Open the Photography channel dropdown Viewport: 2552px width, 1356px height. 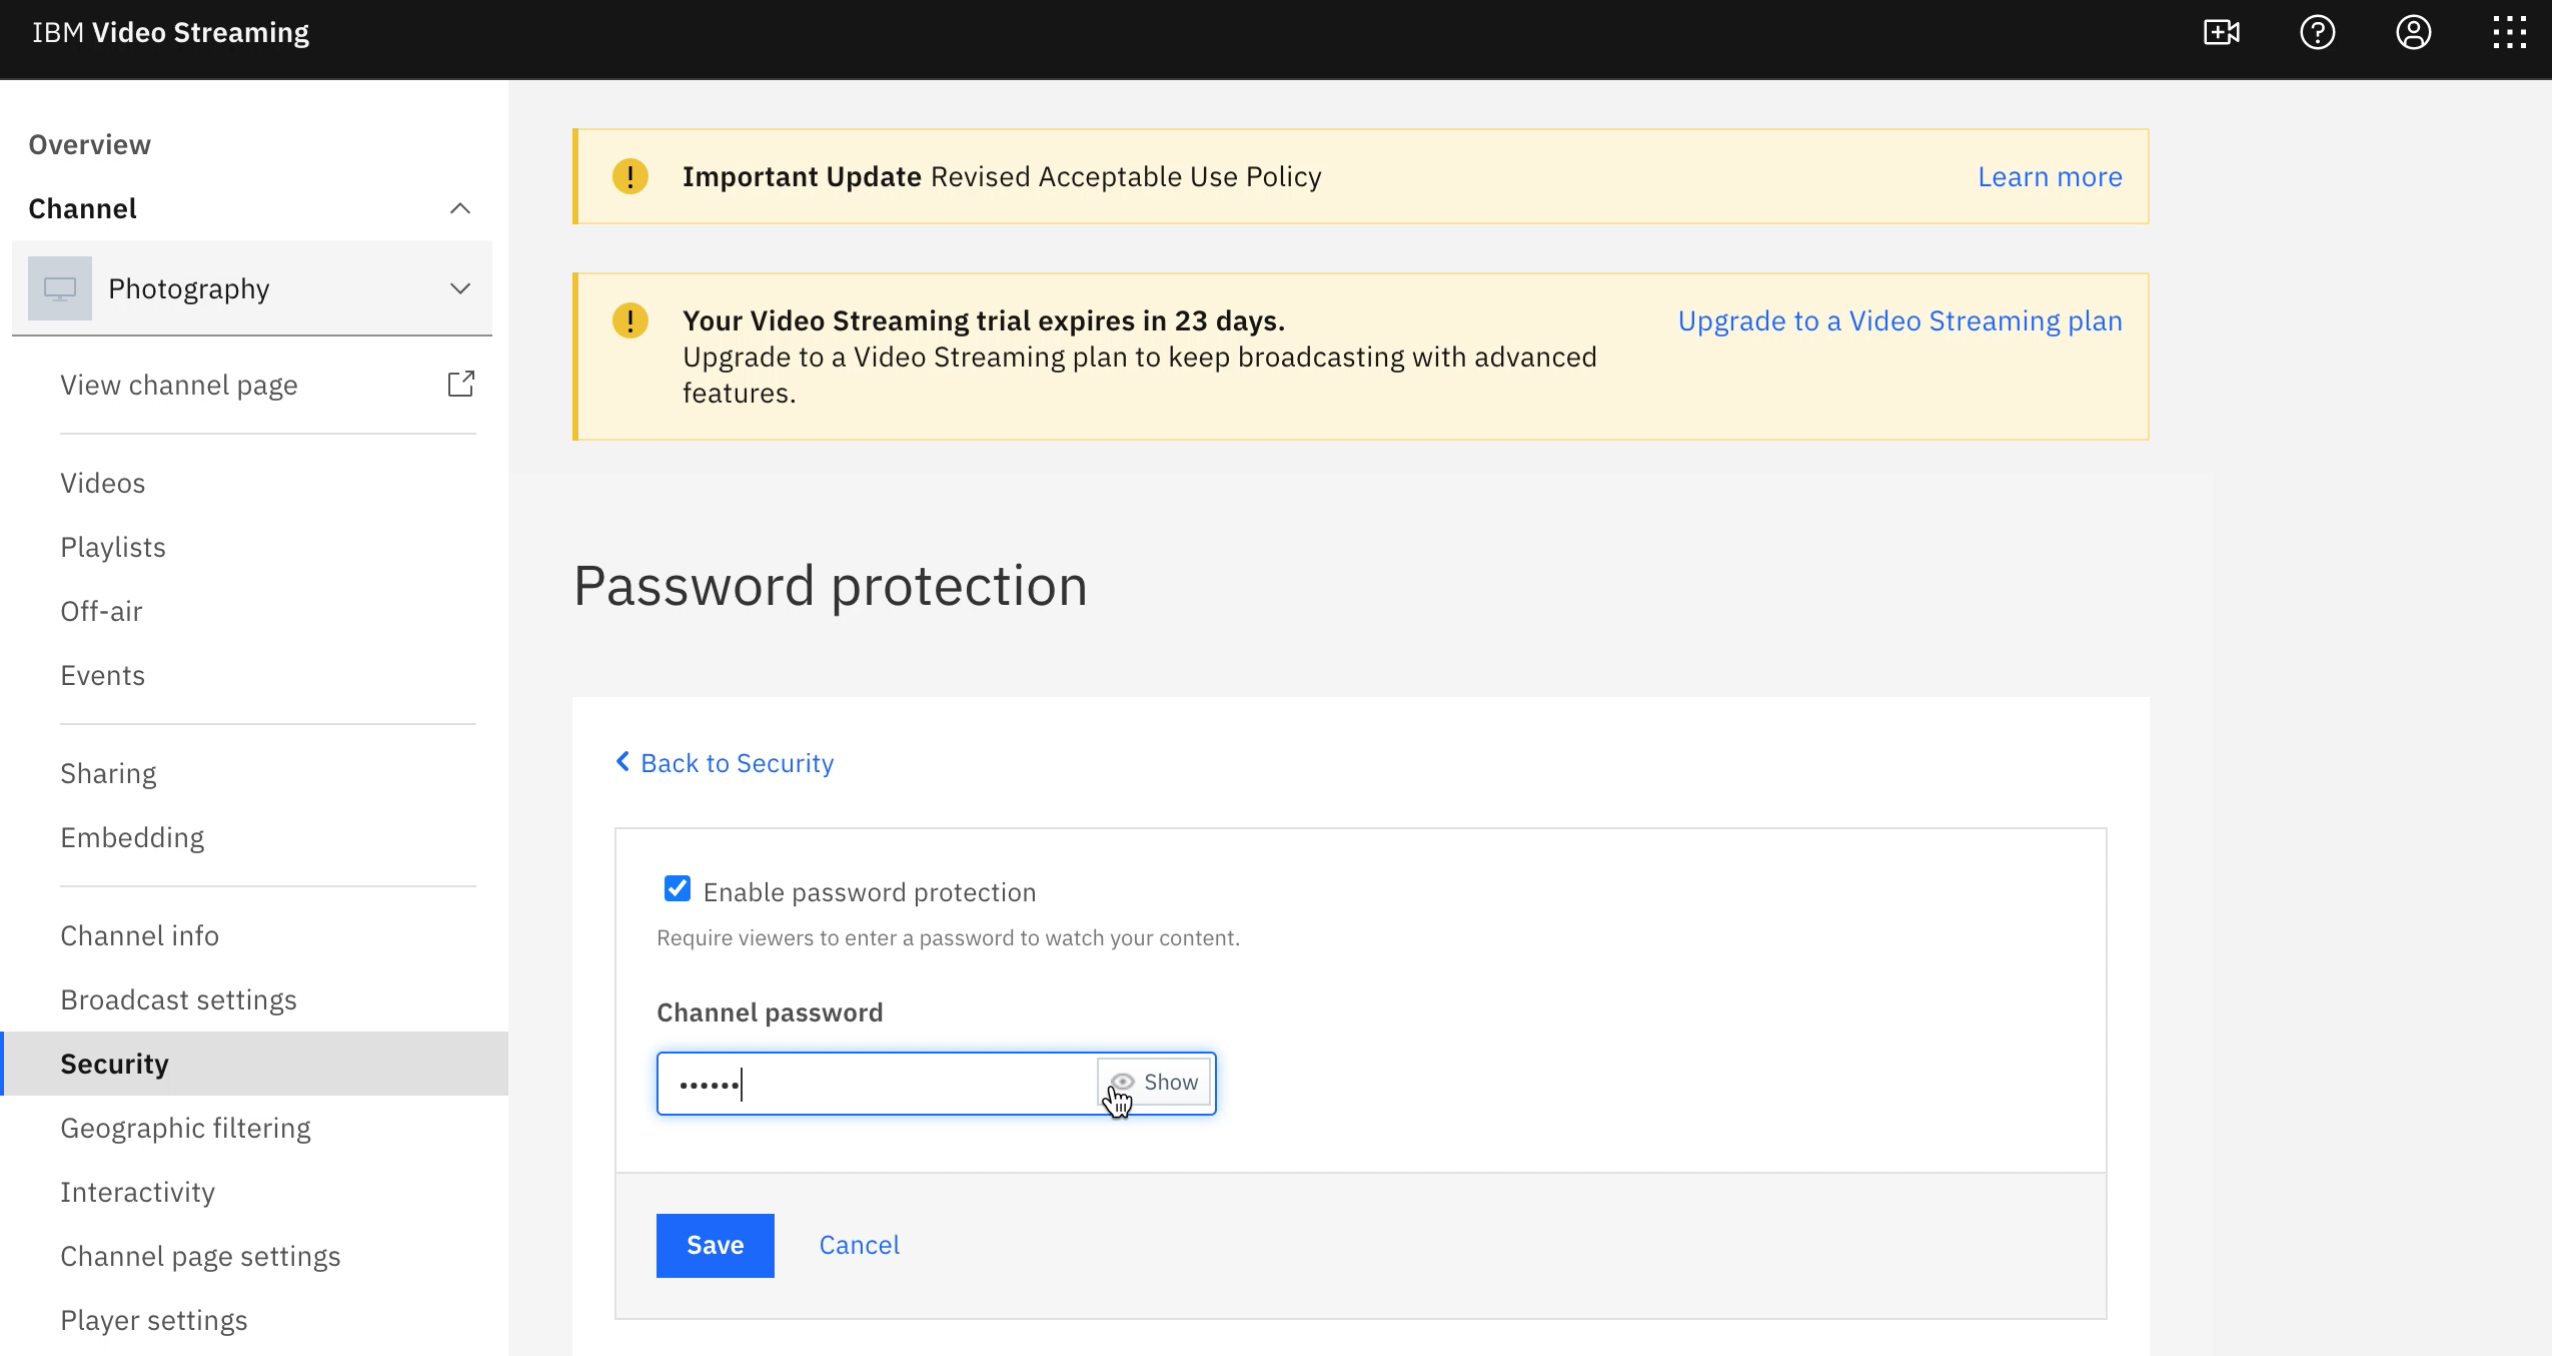[460, 289]
